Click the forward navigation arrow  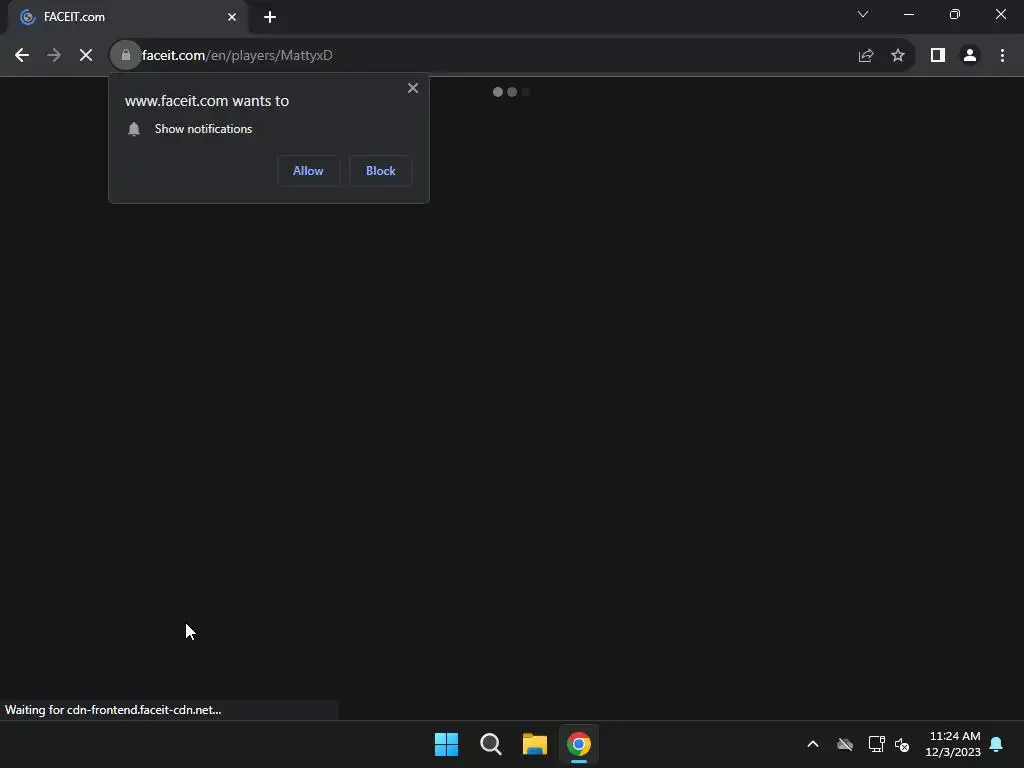[54, 56]
